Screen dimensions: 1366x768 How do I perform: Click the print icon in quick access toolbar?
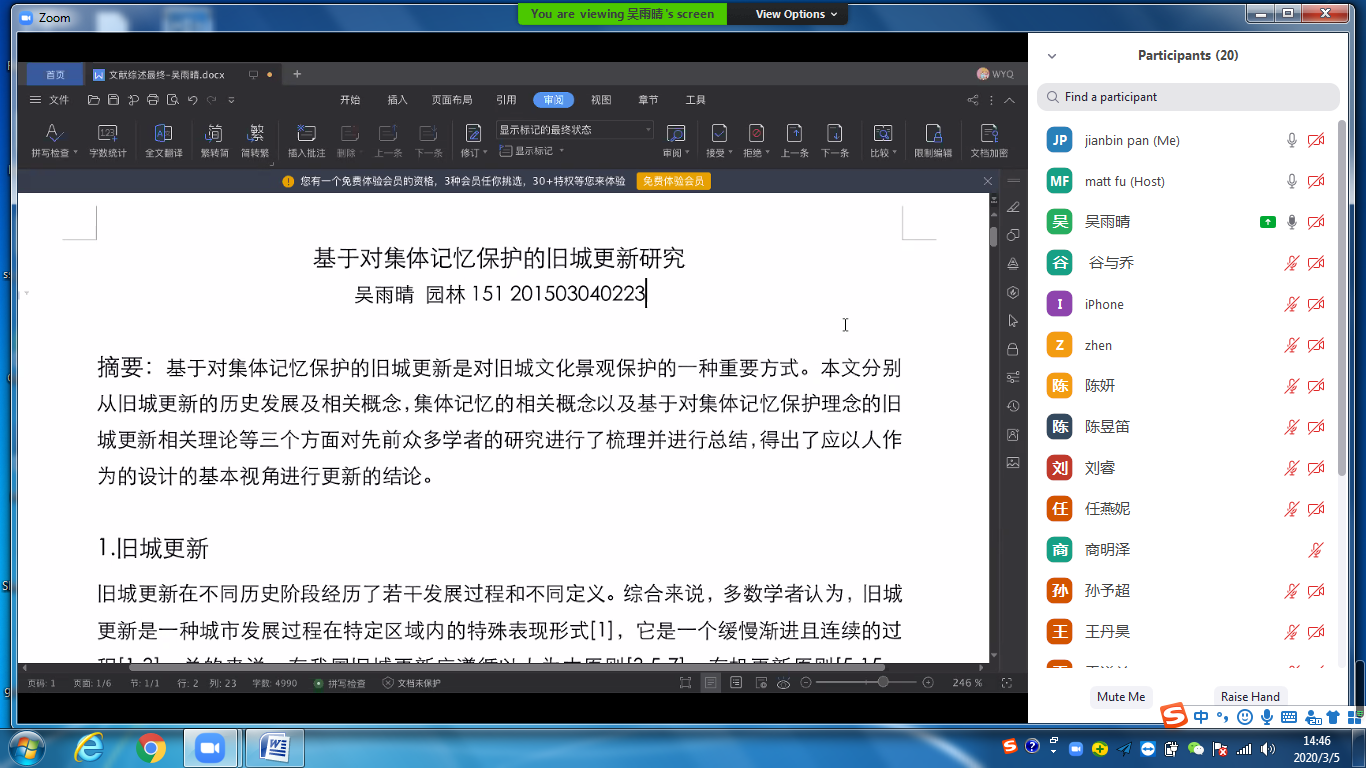(x=153, y=100)
